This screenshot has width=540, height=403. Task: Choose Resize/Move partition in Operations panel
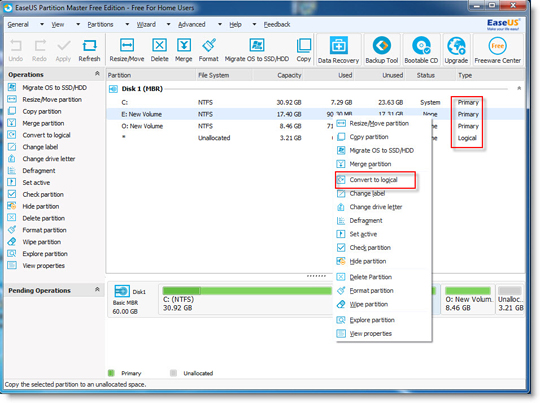[45, 100]
